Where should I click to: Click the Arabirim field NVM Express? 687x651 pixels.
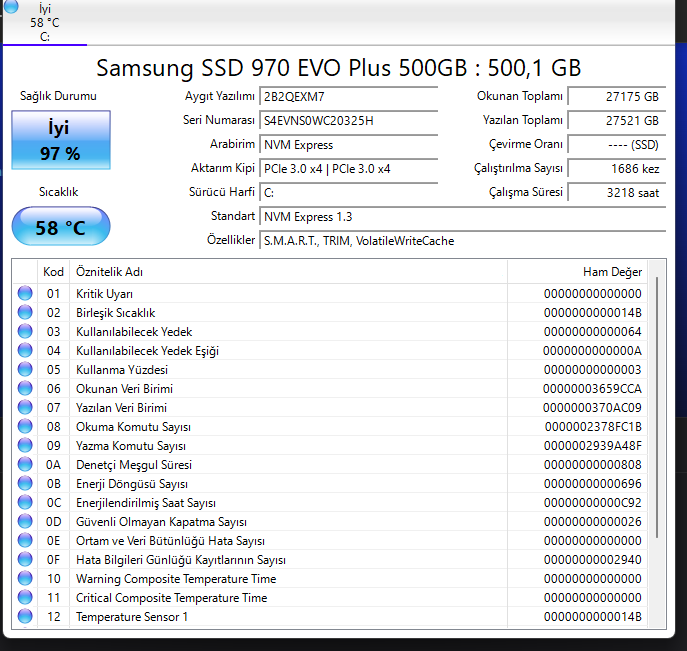click(349, 145)
